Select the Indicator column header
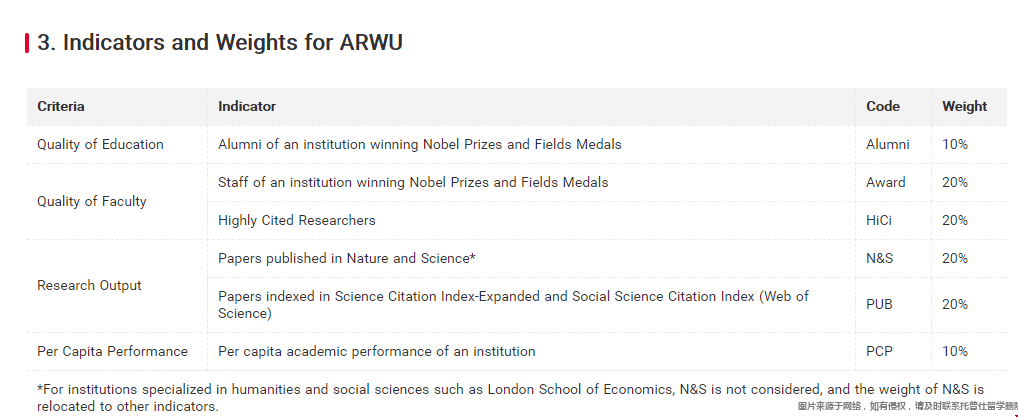 coord(247,106)
